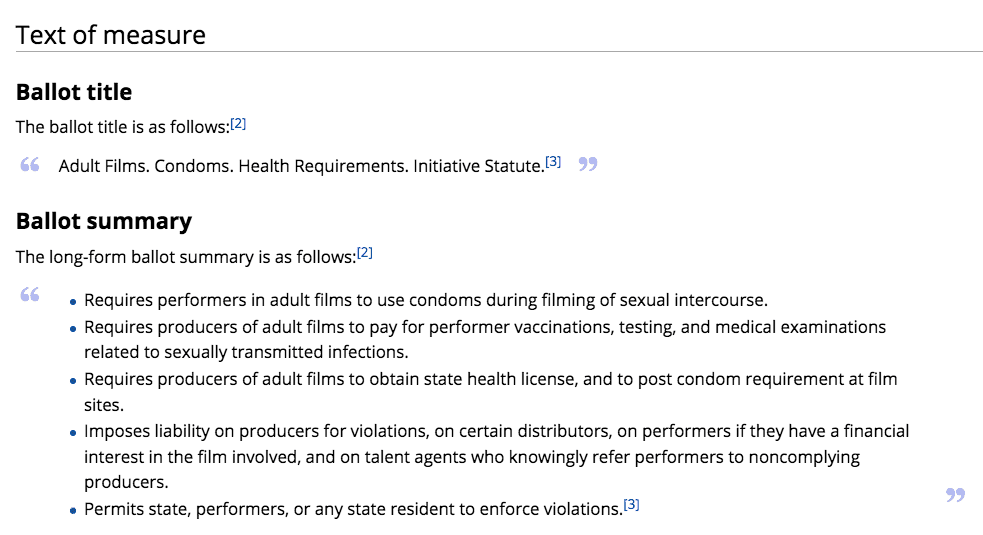Click the bullet dot before 'Imposes liability on producers'
983x535 pixels.
pos(74,433)
